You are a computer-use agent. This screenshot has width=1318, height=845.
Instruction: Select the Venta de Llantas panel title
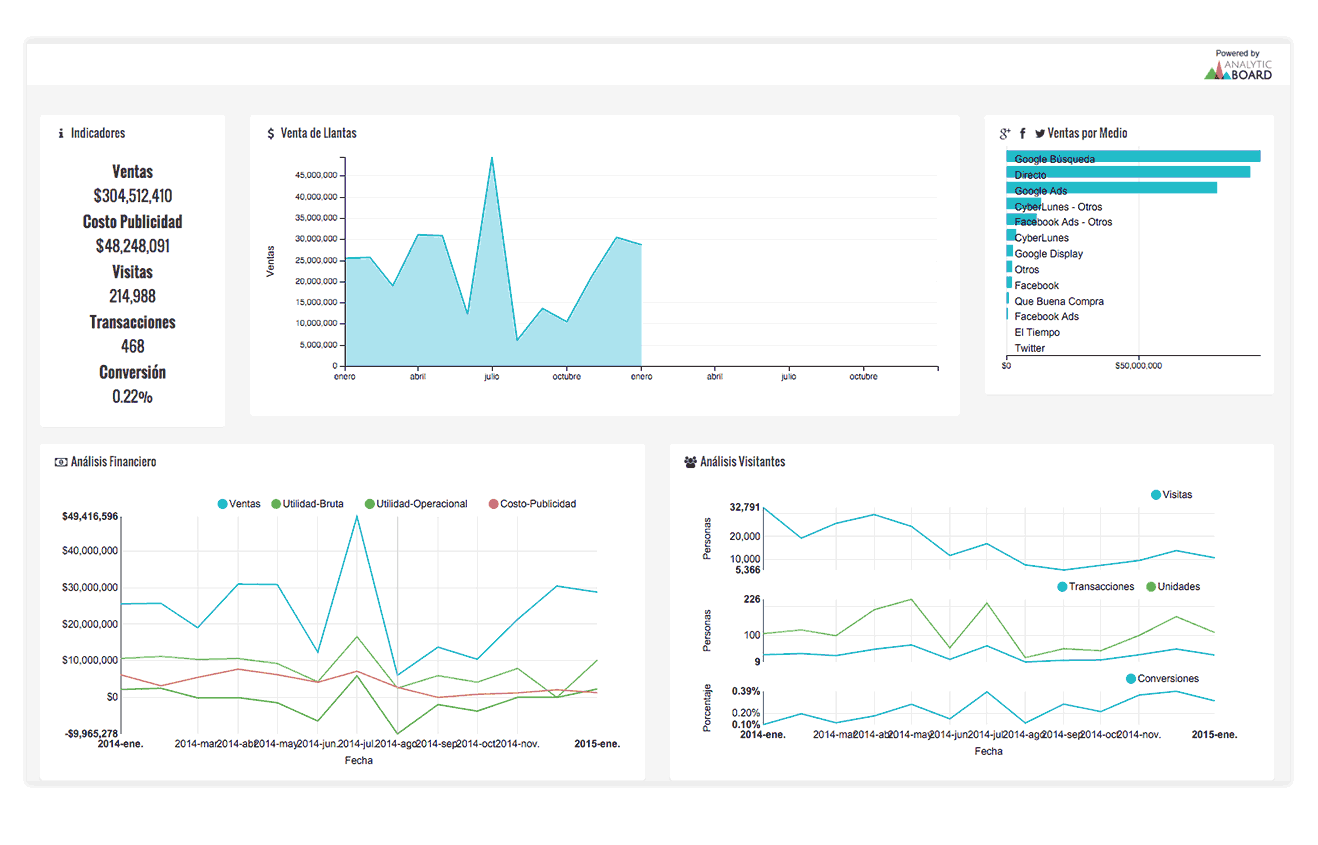[318, 132]
